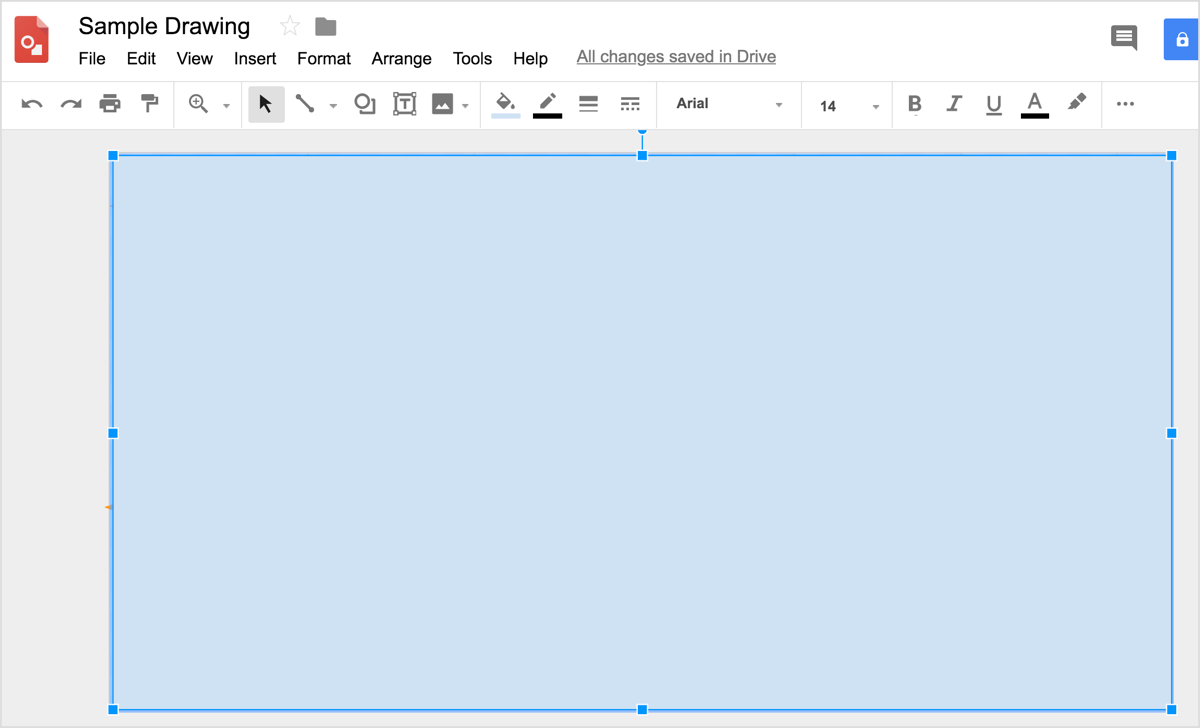1200x728 pixels.
Task: Toggle Underline formatting
Action: 993,105
